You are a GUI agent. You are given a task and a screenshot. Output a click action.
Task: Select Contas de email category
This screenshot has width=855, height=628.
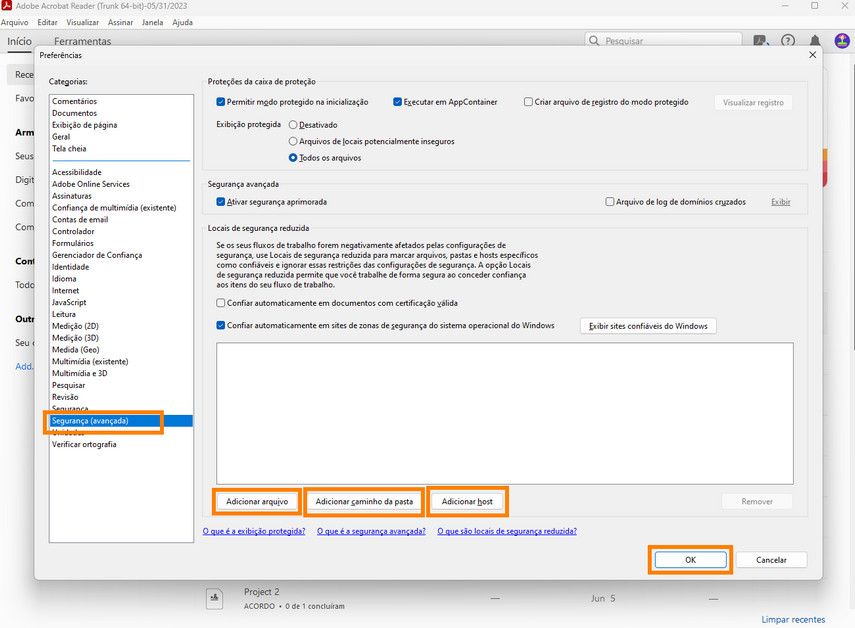coord(80,220)
